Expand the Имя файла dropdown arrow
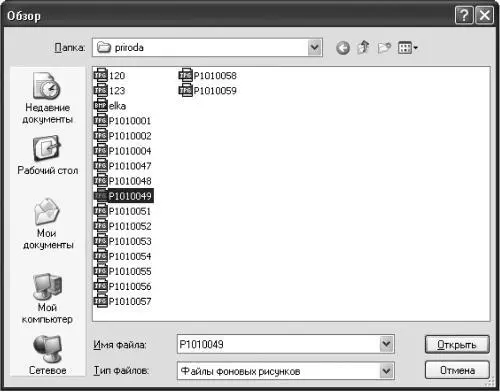This screenshot has width=500, height=392. tap(386, 344)
